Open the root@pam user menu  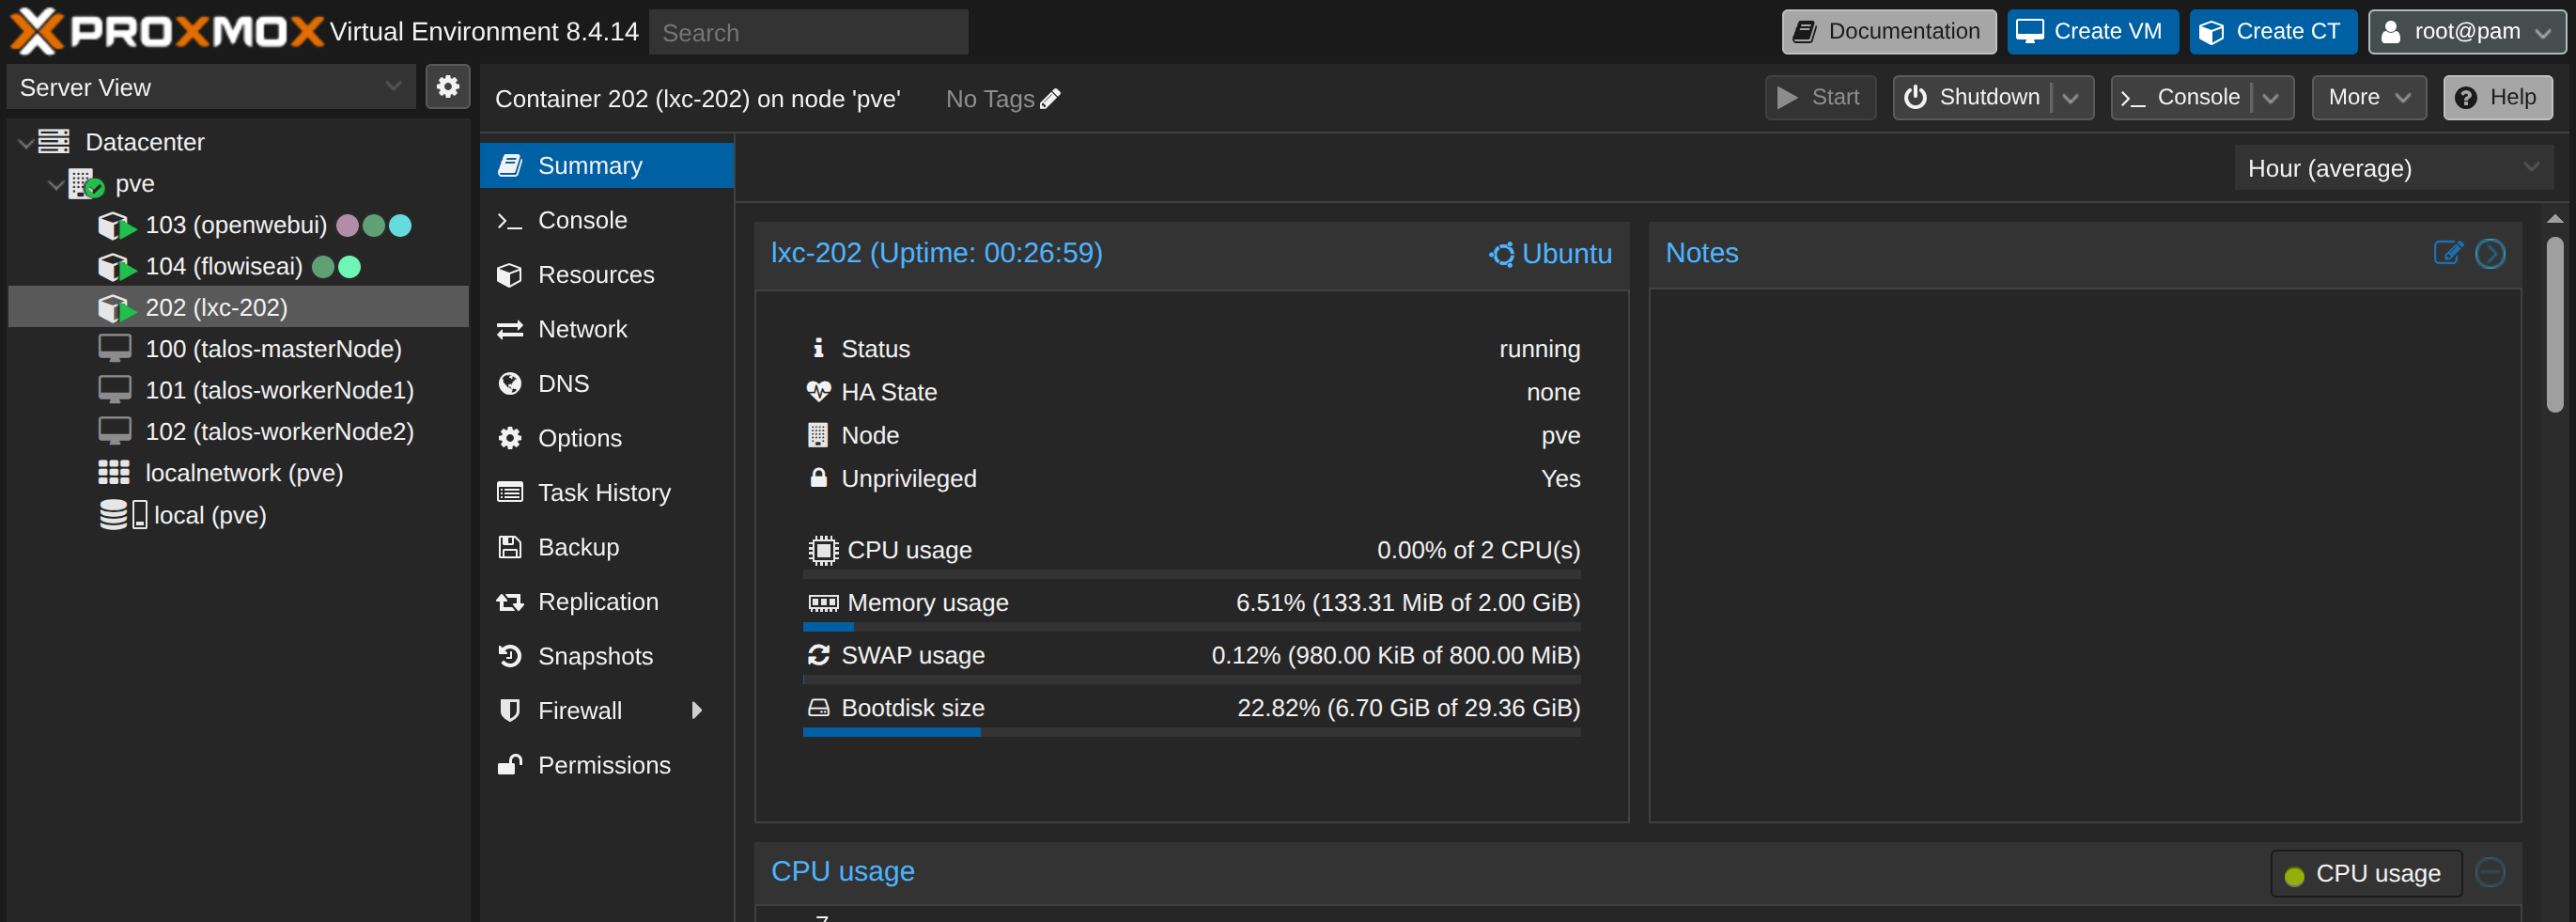click(2466, 32)
